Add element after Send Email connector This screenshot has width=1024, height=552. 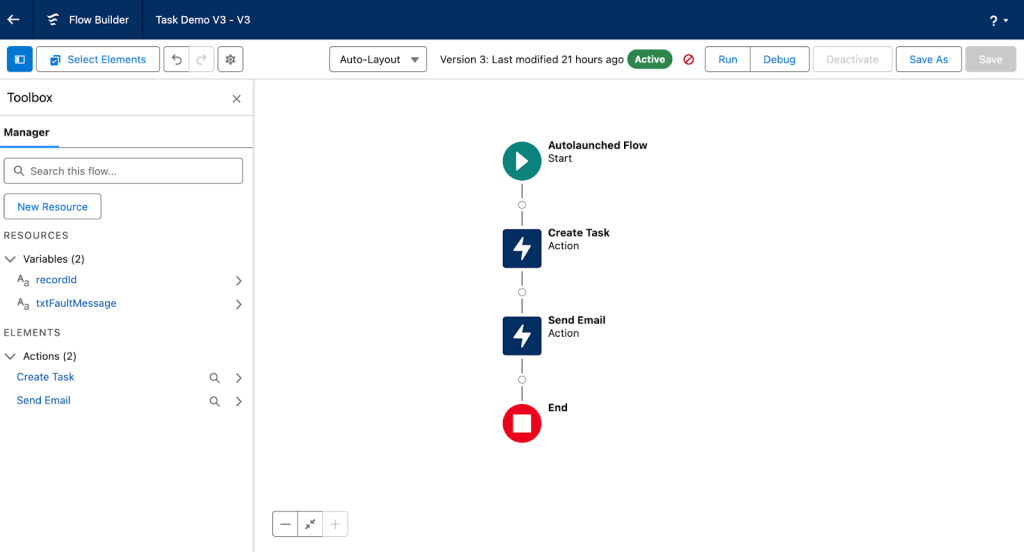click(522, 380)
